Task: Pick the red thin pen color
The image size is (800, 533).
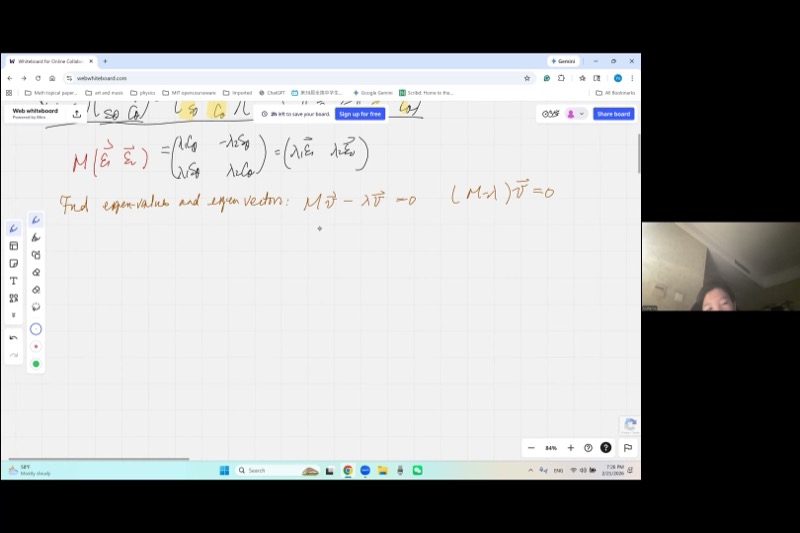Action: tap(36, 346)
